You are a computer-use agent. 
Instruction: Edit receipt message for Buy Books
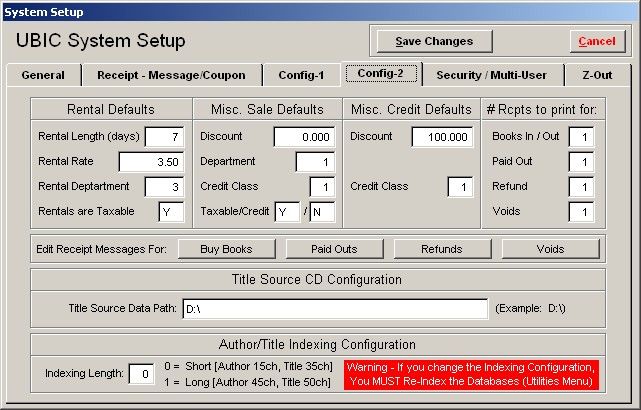(x=226, y=249)
